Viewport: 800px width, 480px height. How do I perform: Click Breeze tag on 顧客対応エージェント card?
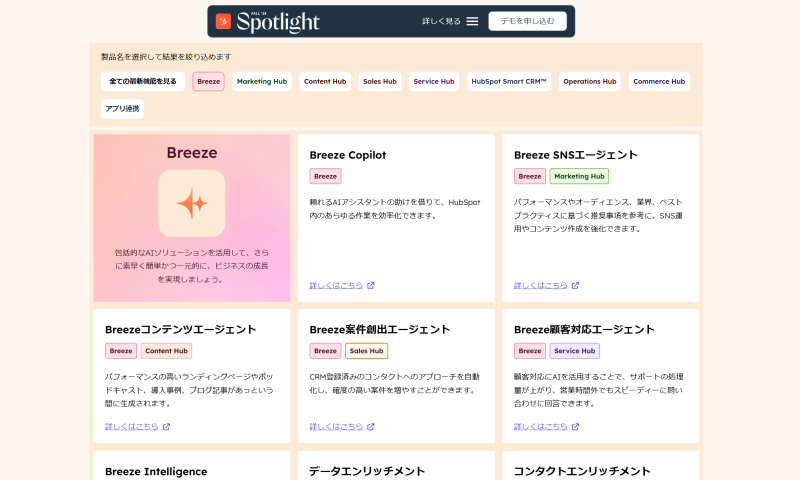click(x=530, y=351)
